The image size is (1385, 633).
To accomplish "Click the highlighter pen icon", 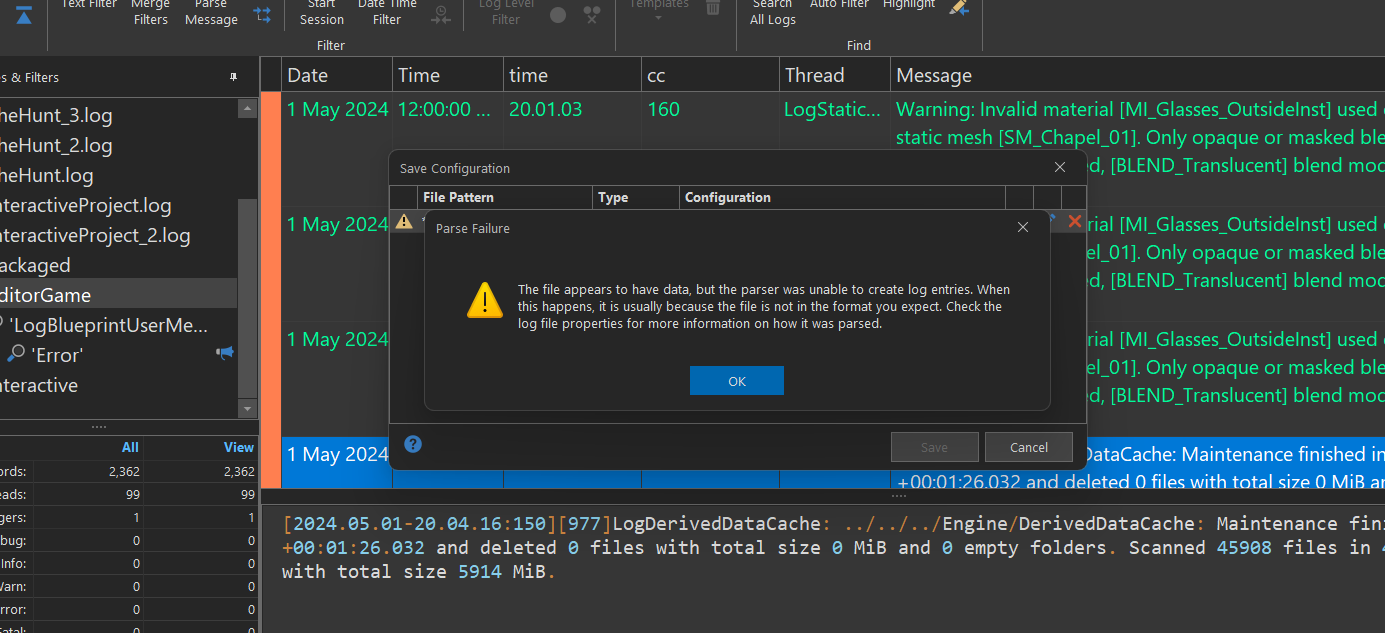I will click(959, 8).
